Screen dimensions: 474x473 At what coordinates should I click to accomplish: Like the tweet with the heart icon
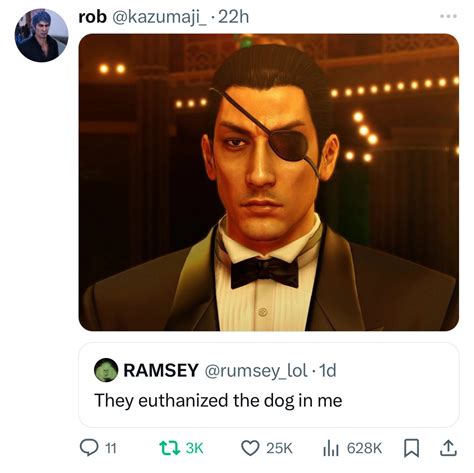click(x=250, y=448)
